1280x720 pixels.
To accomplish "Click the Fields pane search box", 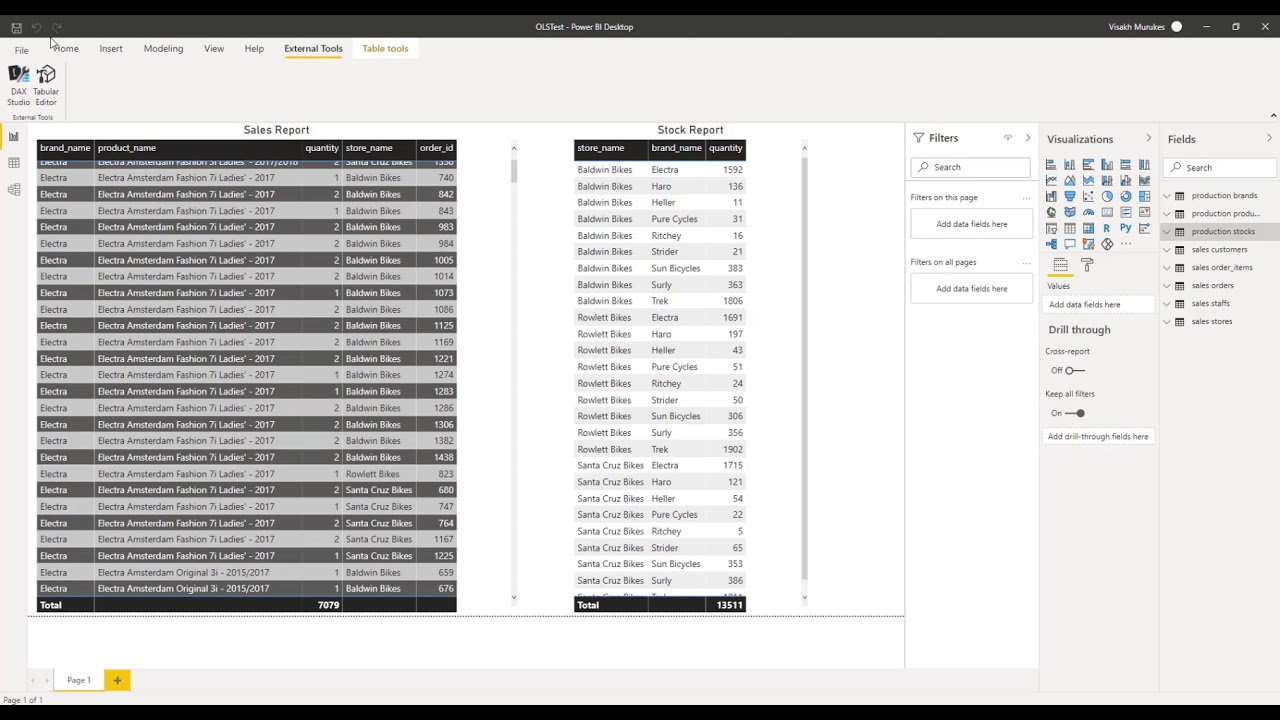I will point(1219,167).
